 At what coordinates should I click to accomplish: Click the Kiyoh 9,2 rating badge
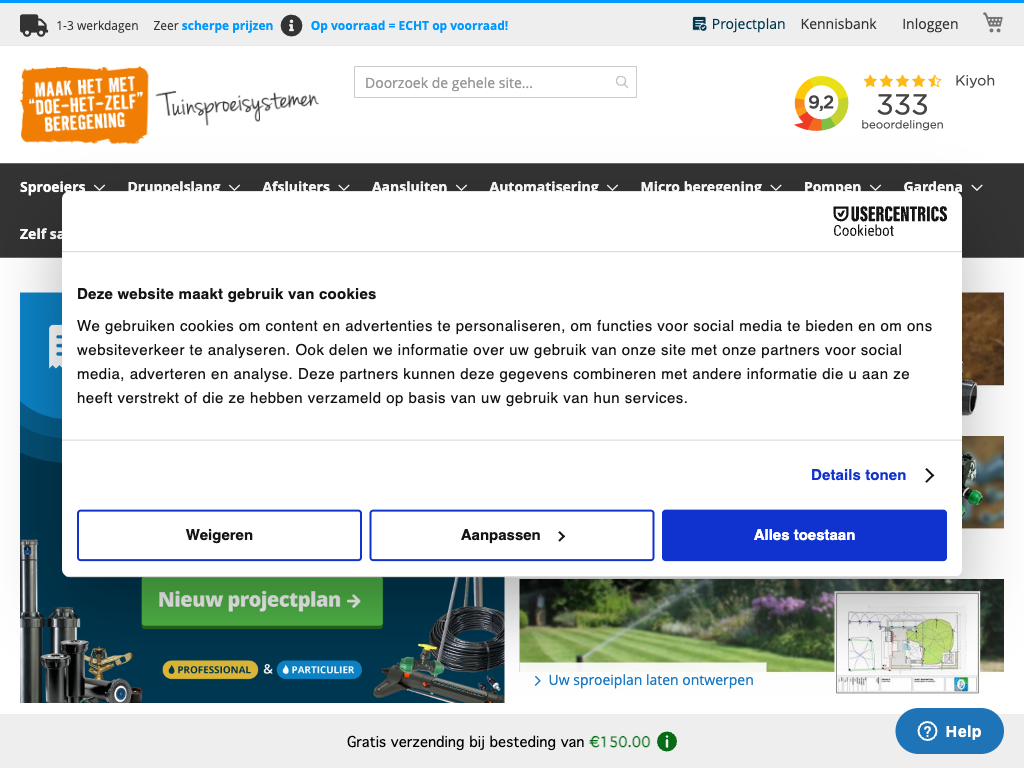821,103
